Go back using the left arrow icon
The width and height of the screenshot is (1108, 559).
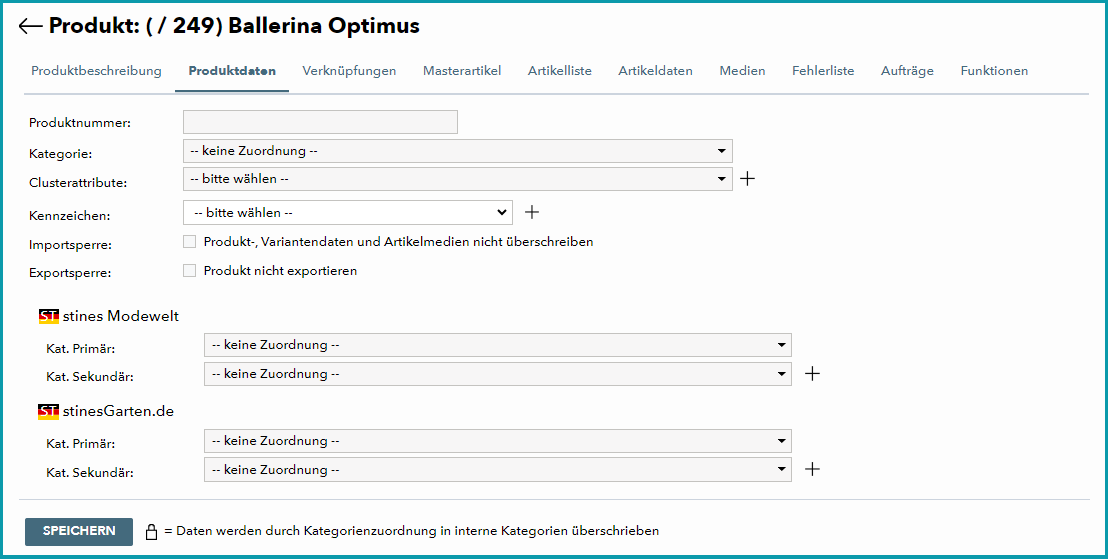pos(31,27)
